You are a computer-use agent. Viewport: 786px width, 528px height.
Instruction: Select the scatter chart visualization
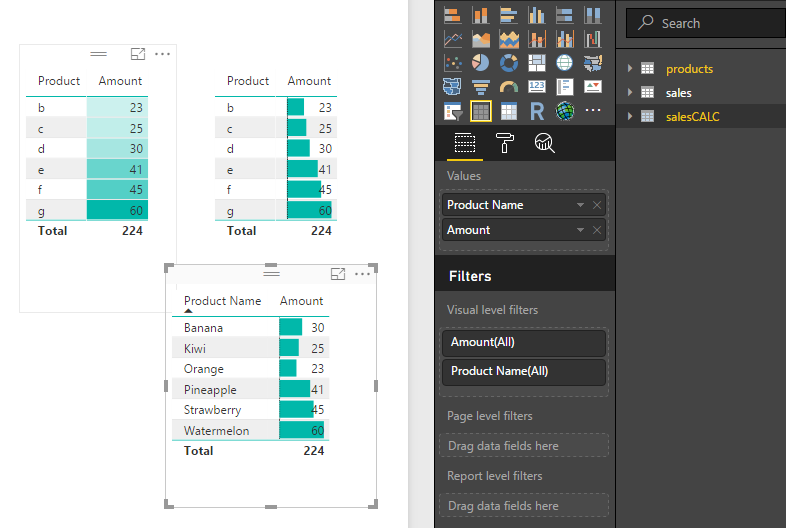point(453,63)
